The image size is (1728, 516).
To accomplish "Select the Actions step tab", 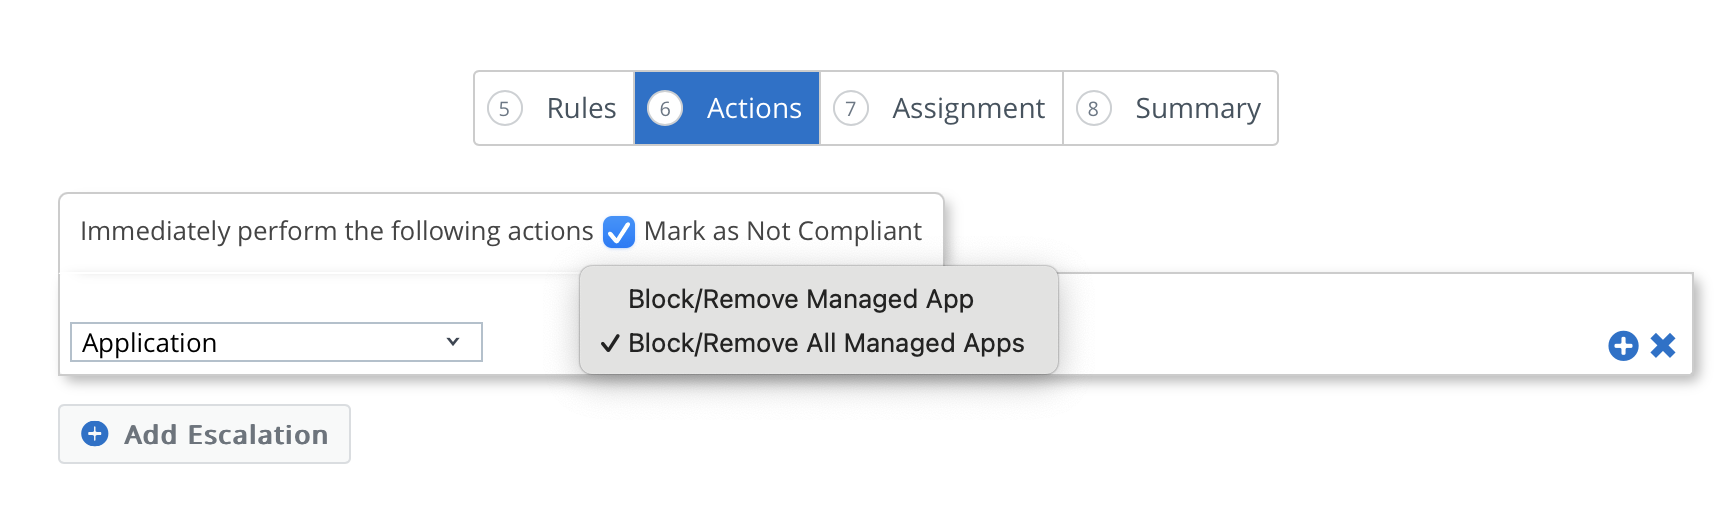I will [x=727, y=108].
